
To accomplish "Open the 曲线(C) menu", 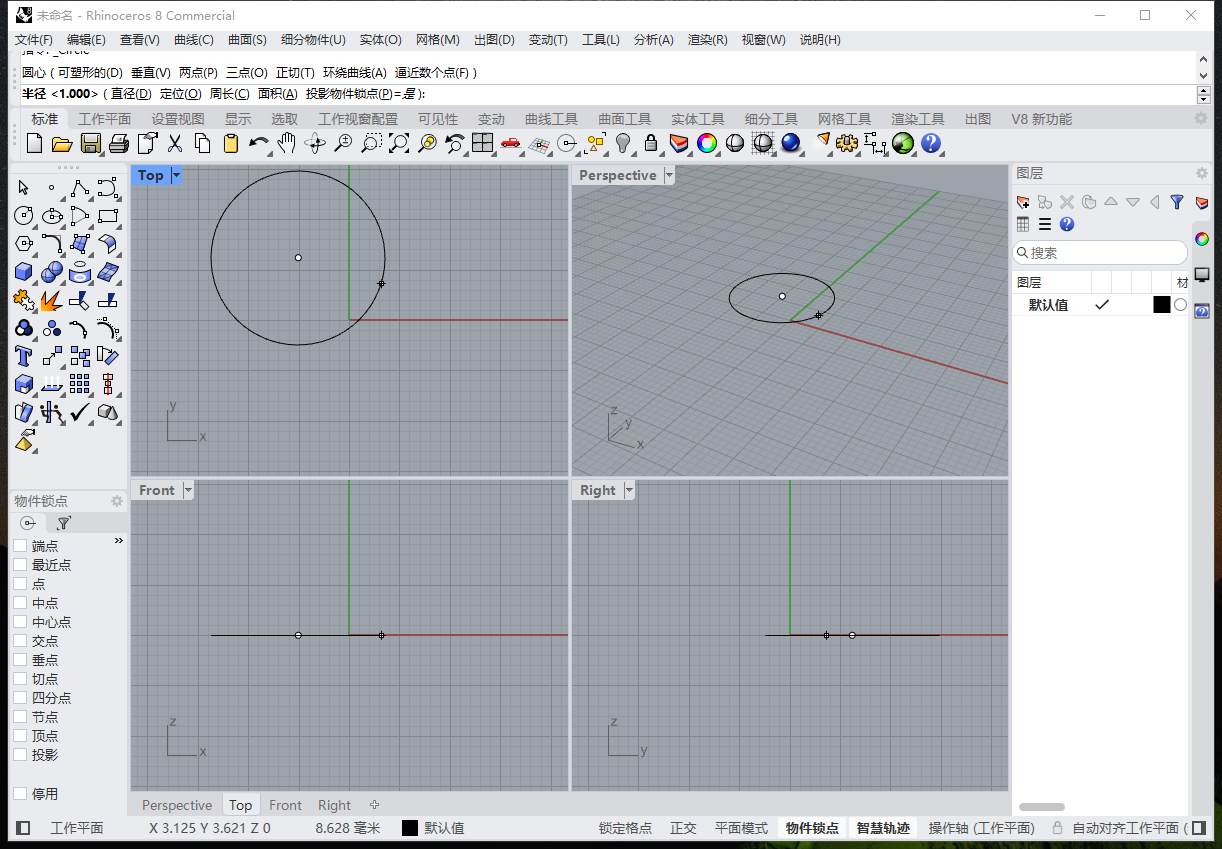I will coord(194,40).
